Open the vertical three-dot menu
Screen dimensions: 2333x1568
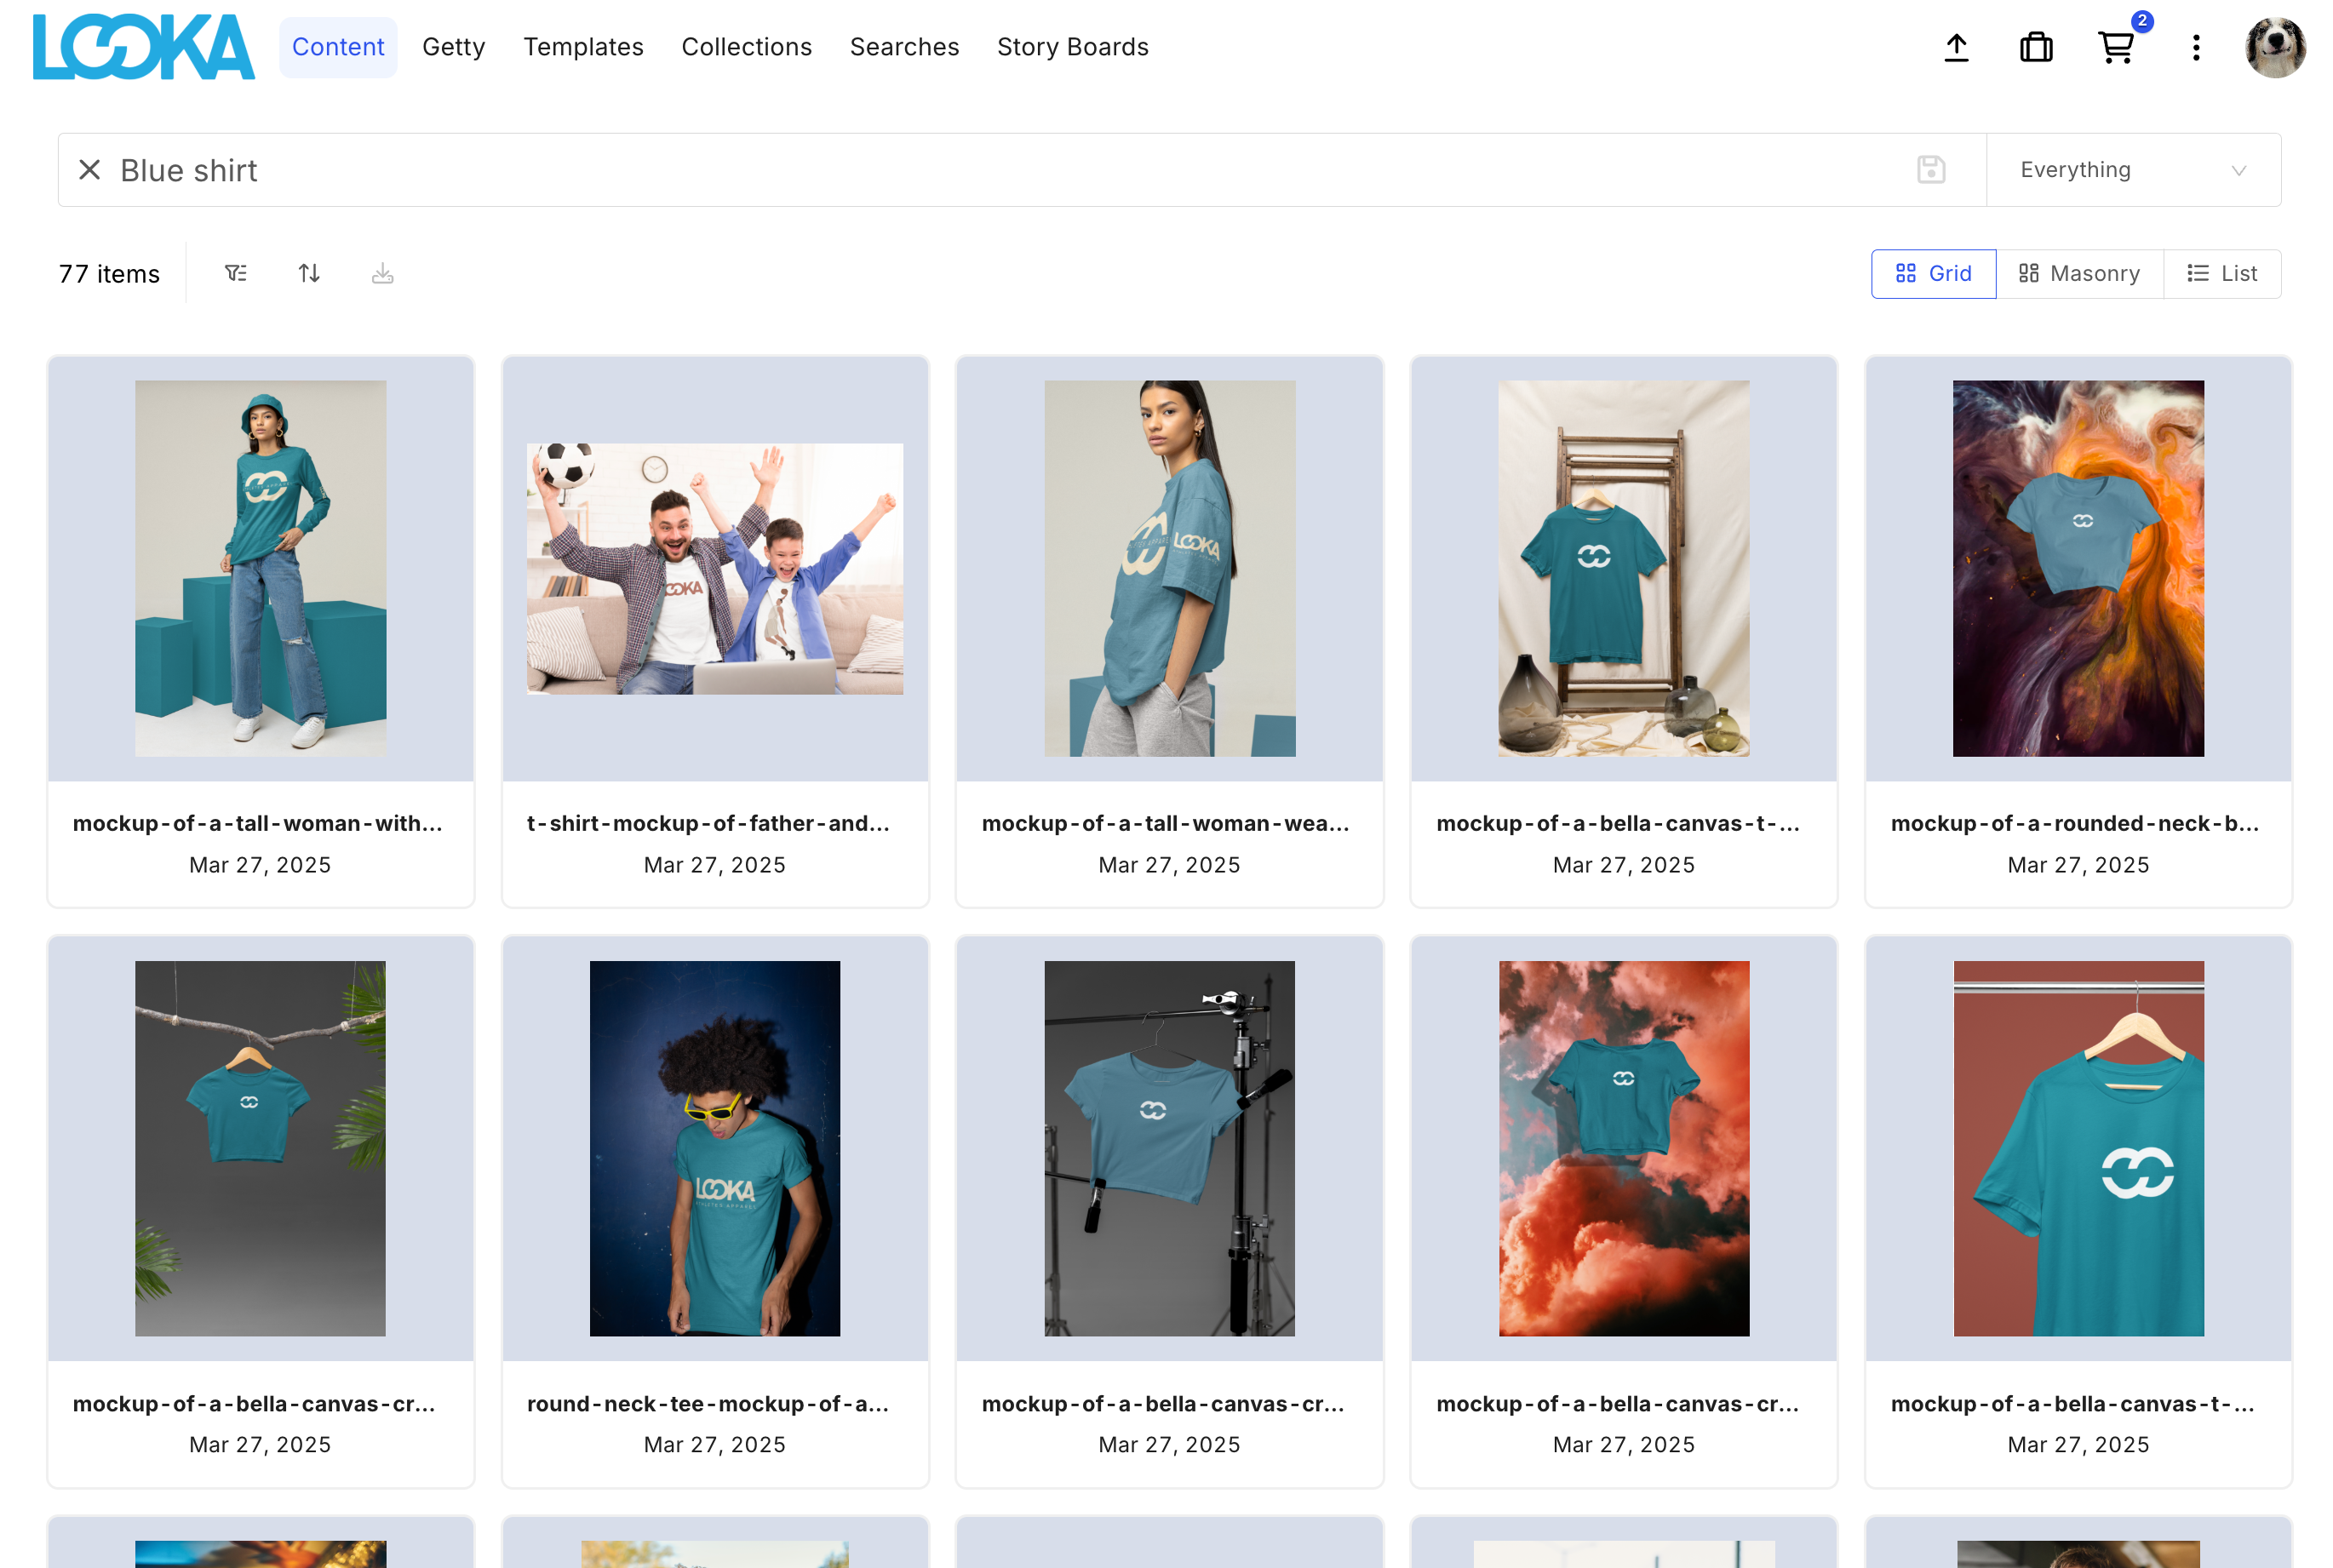click(2195, 47)
